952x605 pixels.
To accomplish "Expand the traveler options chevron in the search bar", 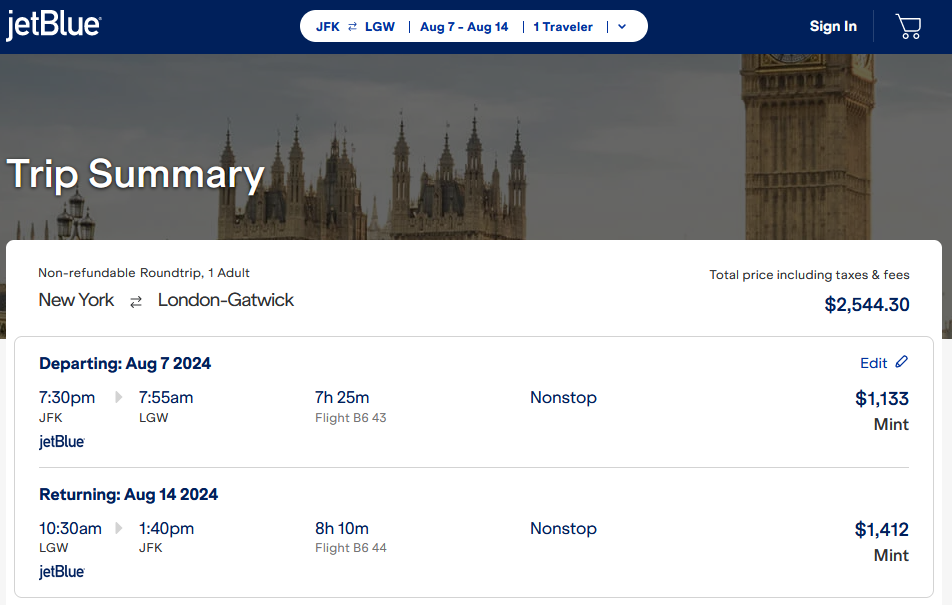I will [623, 27].
